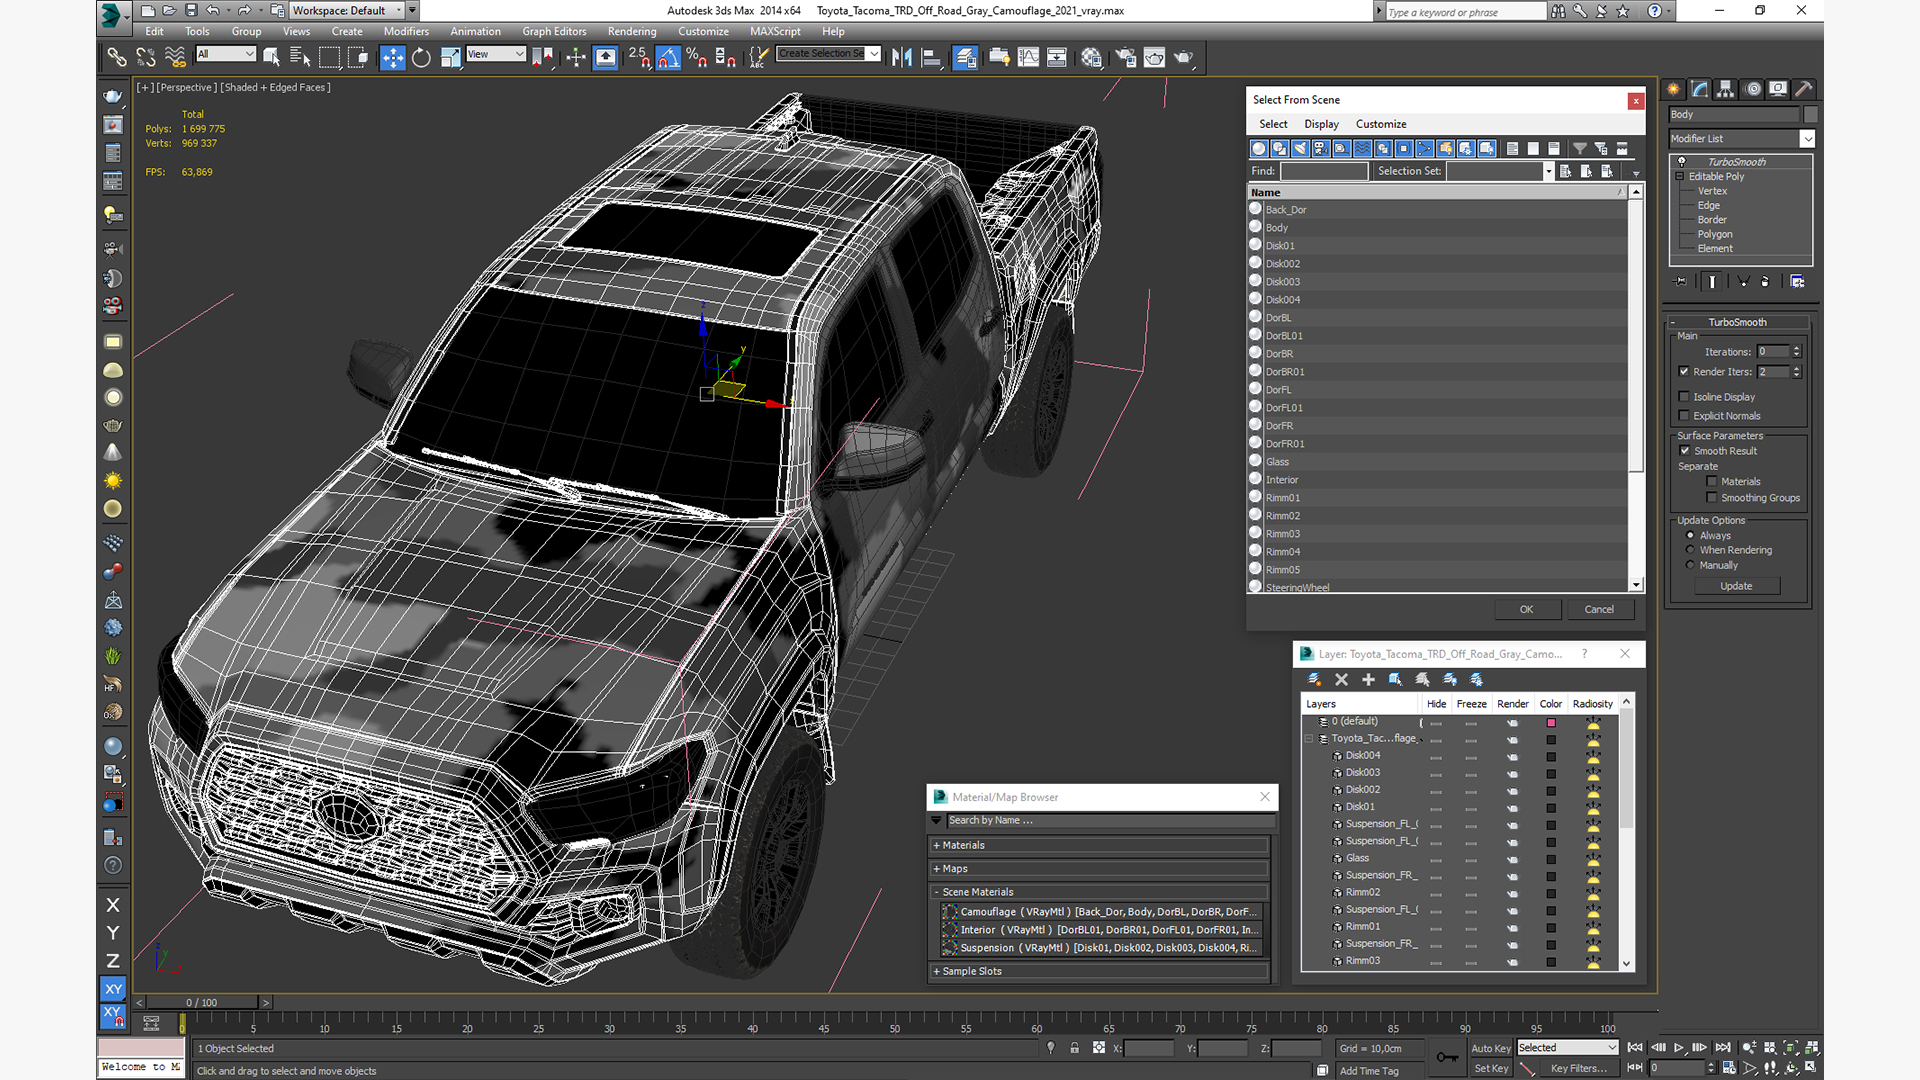The height and width of the screenshot is (1080, 1920).
Task: Toggle Percent Snap in main toolbar
Action: (697, 57)
